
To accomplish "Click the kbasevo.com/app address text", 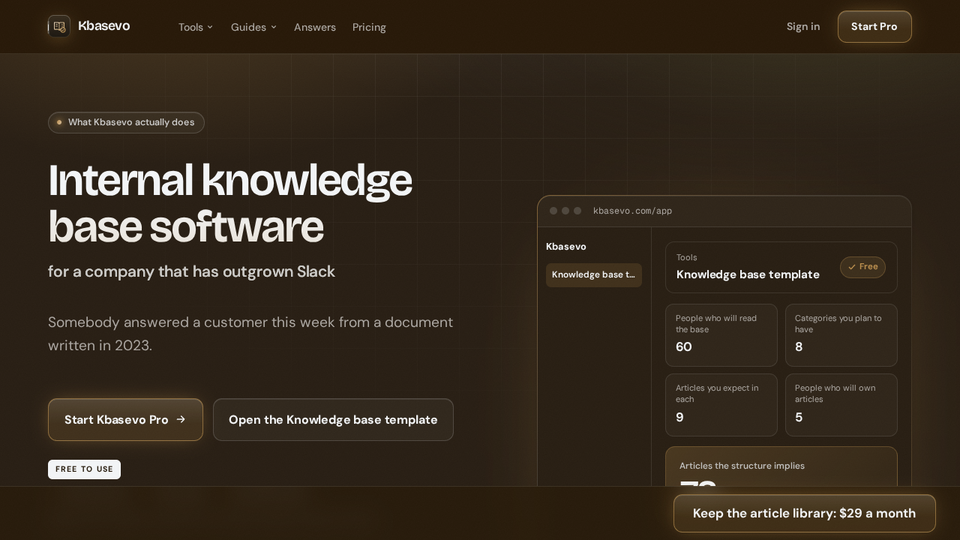I will click(632, 211).
